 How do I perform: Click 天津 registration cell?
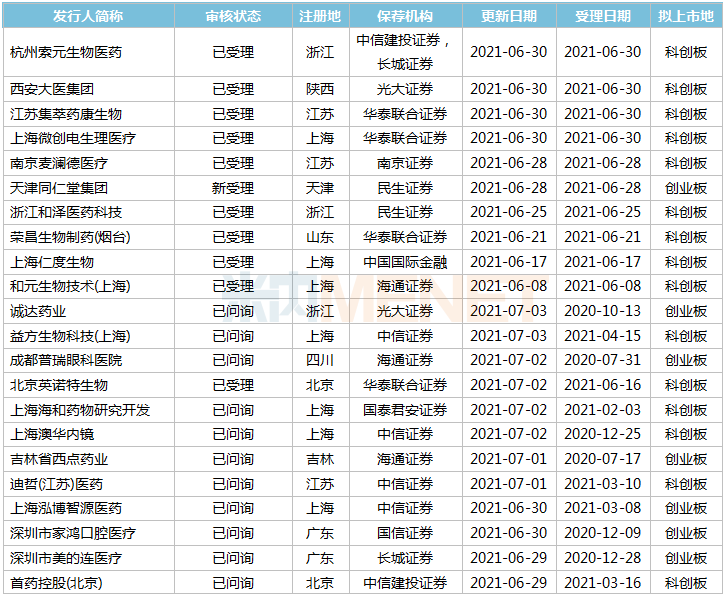point(320,188)
